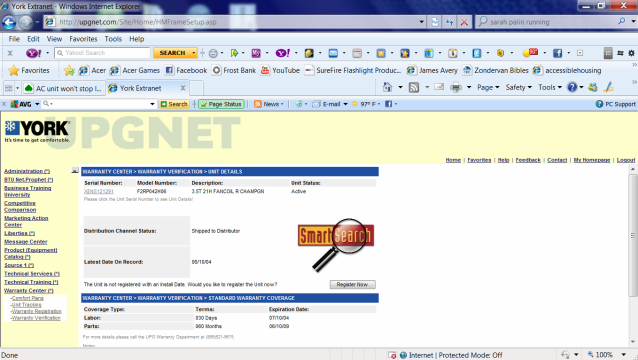
Task: Click the red Stop loading icon
Action: 464,22
